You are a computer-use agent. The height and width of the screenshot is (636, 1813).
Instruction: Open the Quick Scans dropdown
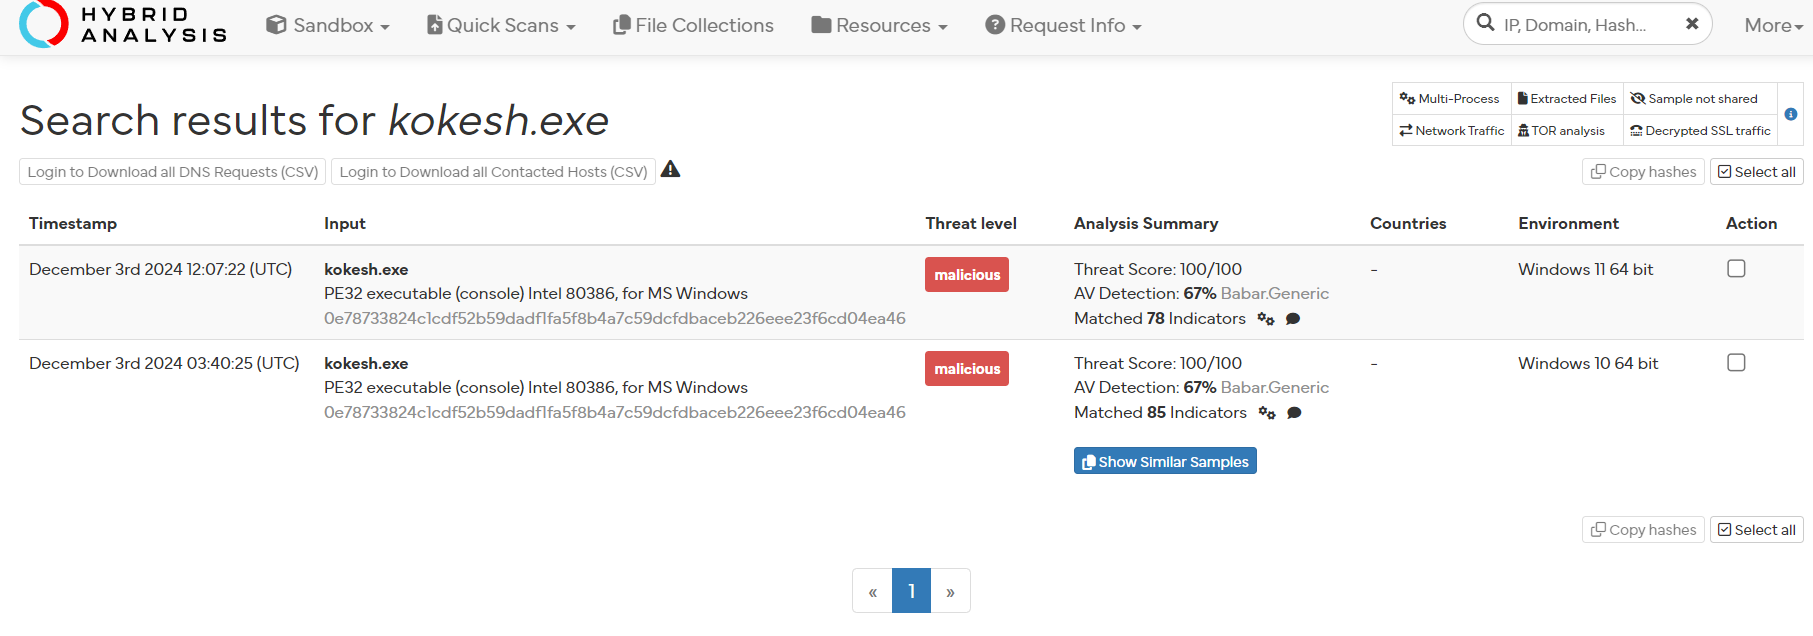[501, 26]
